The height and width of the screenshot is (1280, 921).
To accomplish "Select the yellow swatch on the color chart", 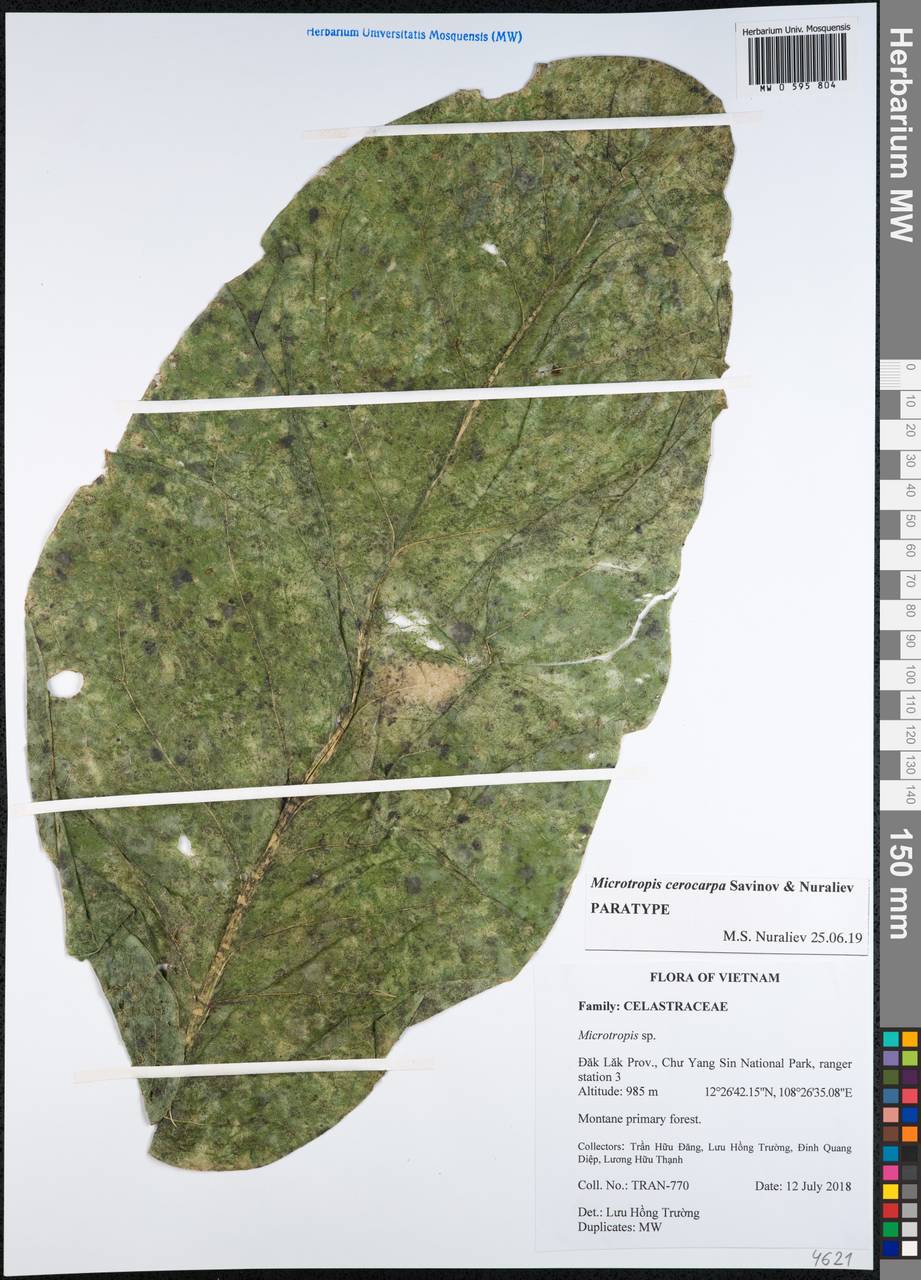I will pyautogui.click(x=890, y=1192).
